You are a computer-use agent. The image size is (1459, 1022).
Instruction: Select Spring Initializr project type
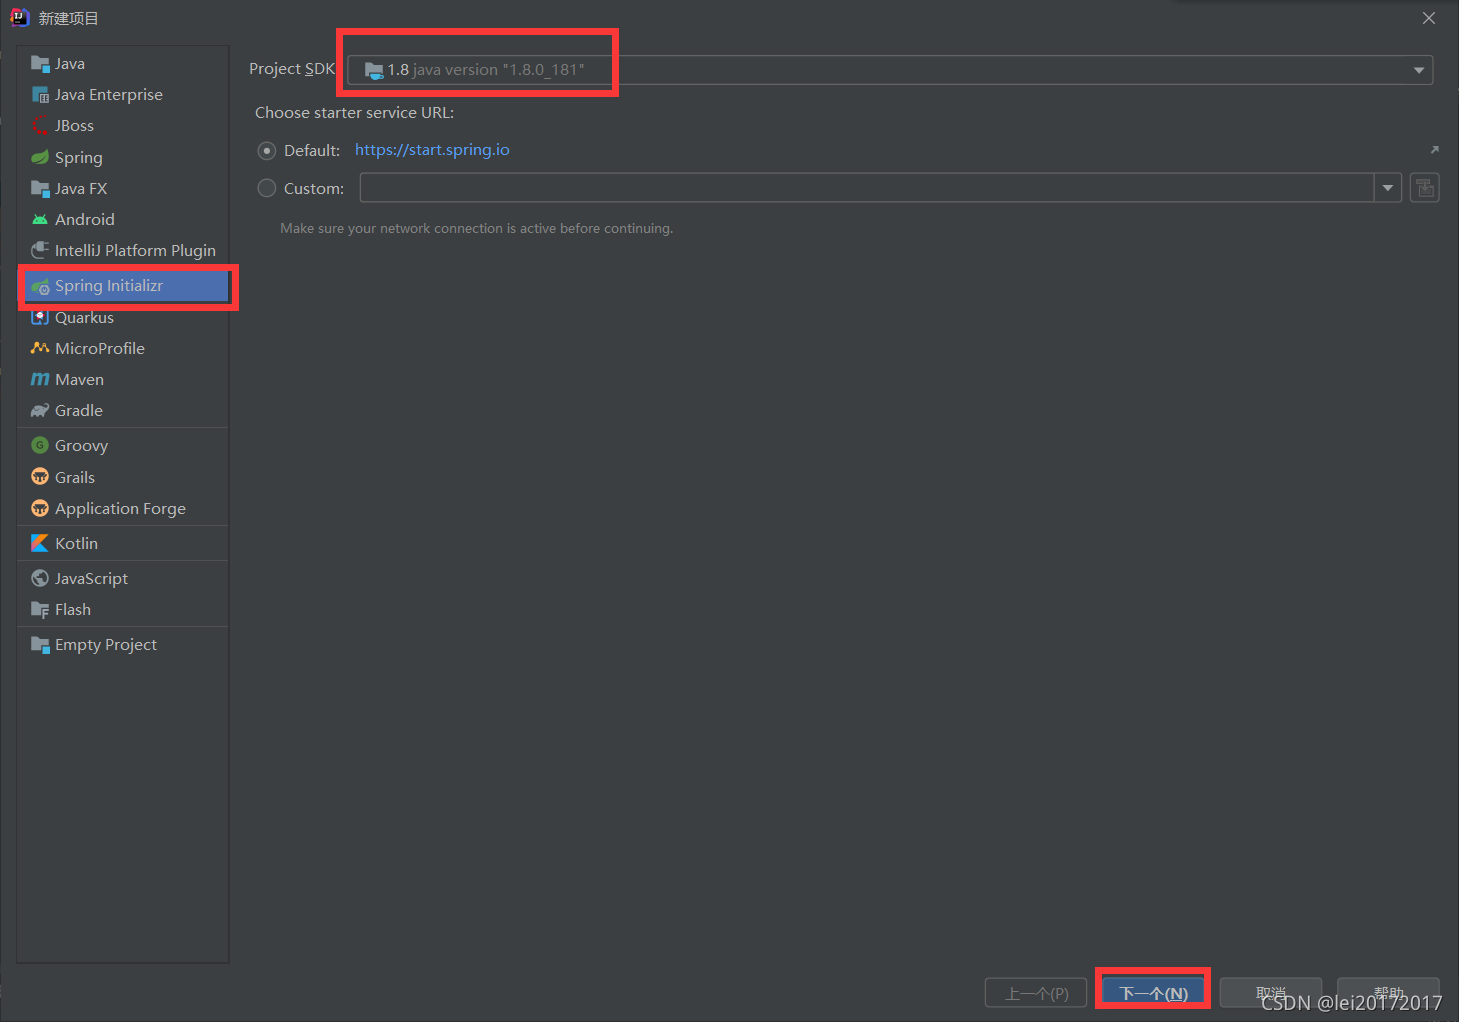(x=123, y=286)
